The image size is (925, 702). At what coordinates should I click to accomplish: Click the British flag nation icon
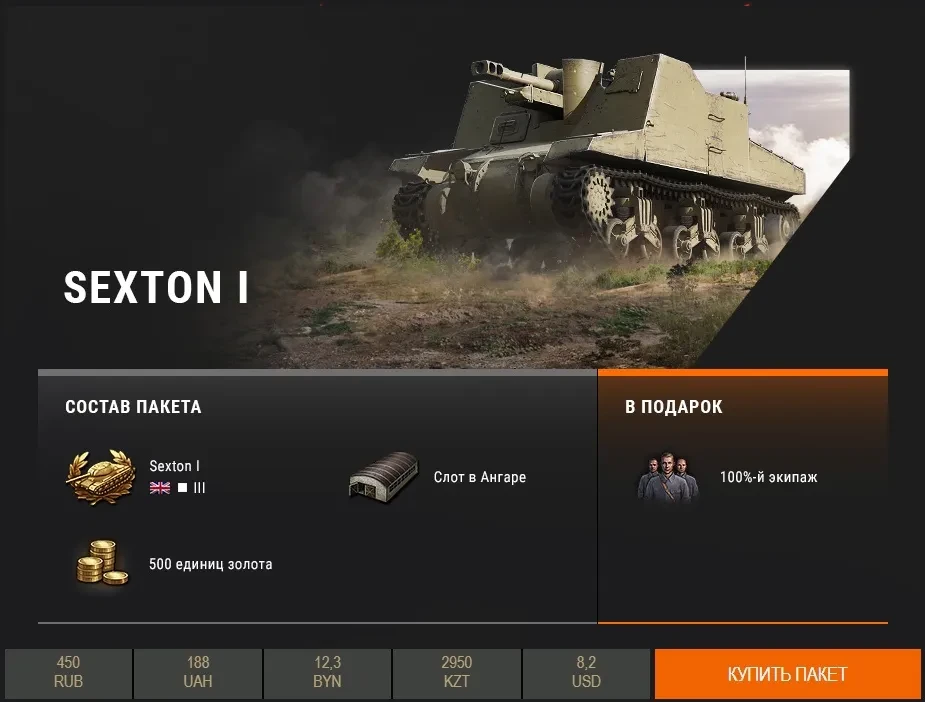[160, 488]
